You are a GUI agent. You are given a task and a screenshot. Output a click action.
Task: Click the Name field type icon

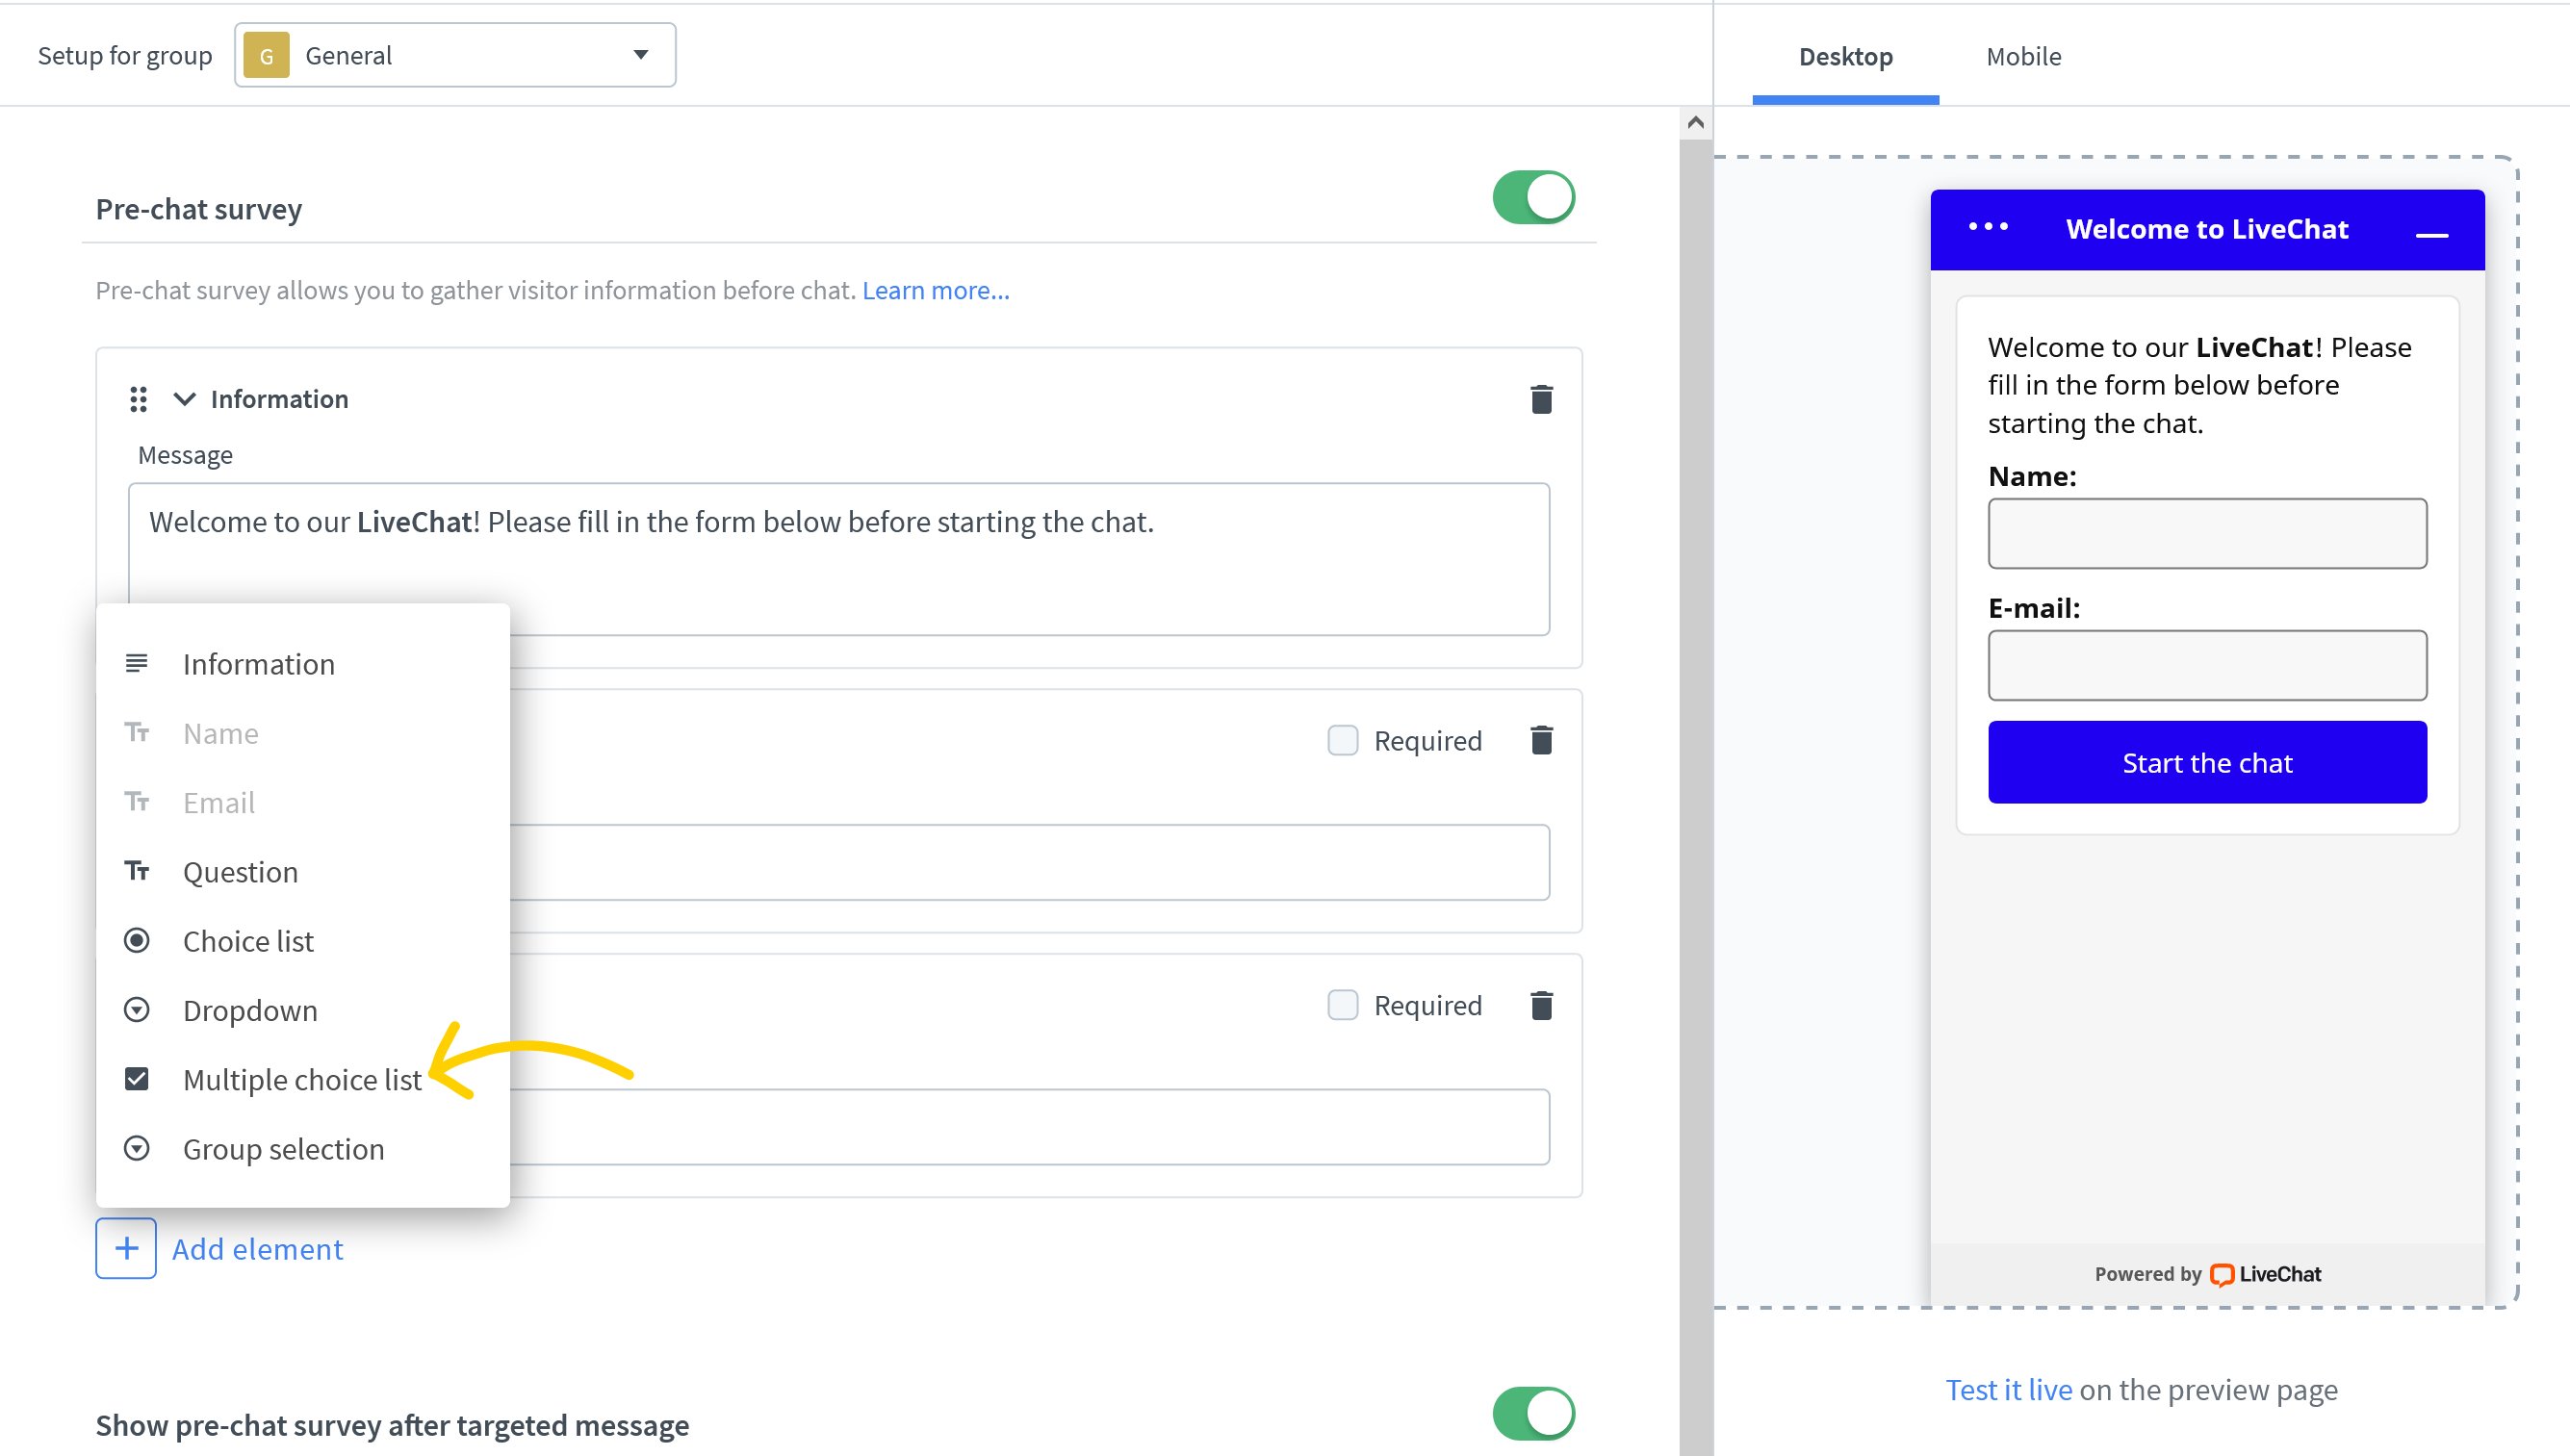click(x=140, y=732)
